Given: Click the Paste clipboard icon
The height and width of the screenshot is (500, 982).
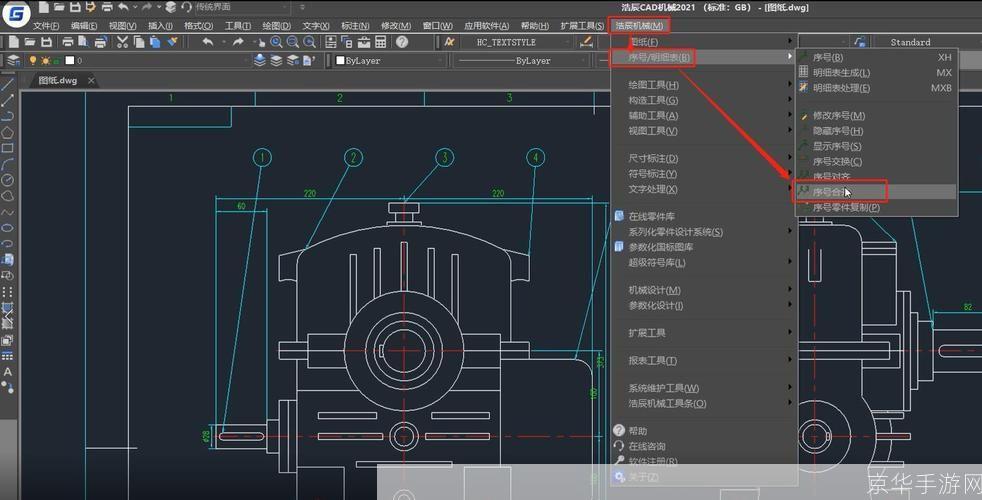Looking at the screenshot, I should click(155, 42).
